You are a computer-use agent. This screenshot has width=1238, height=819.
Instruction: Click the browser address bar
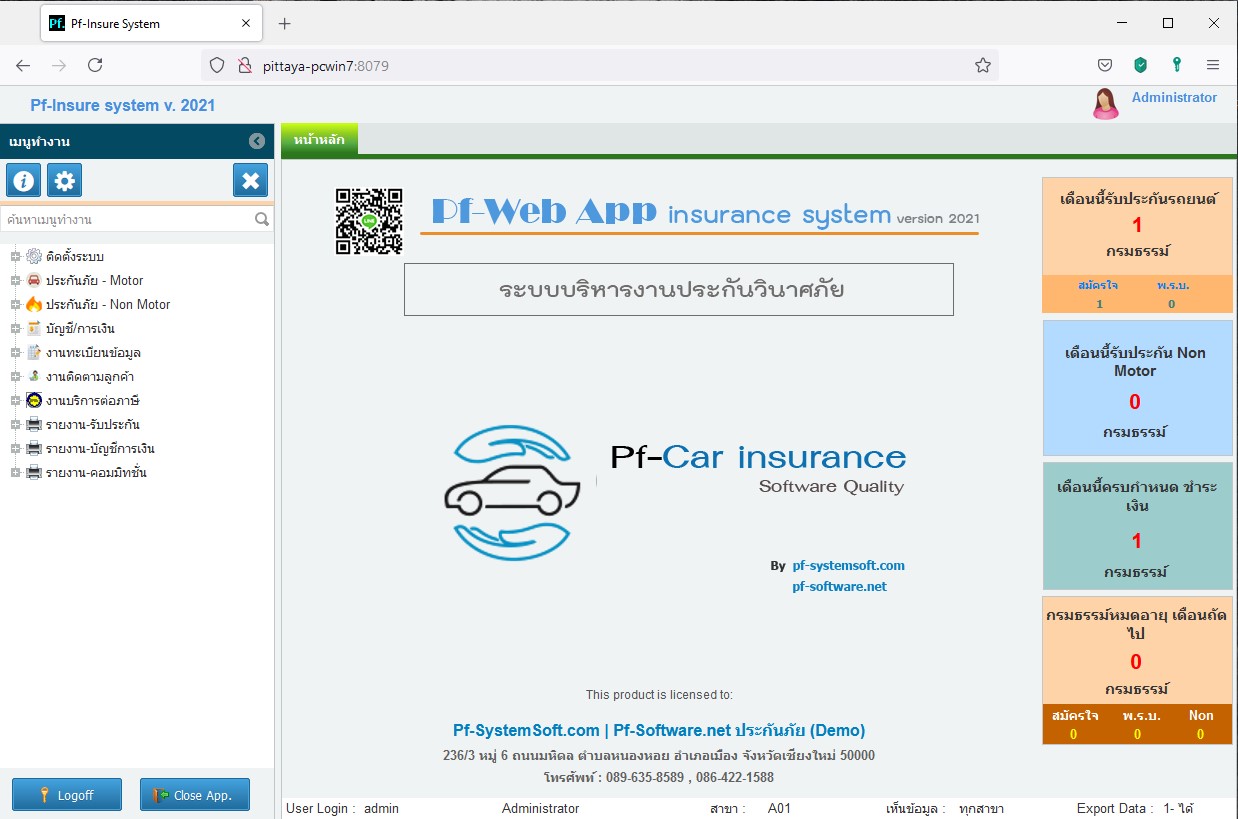[x=598, y=66]
